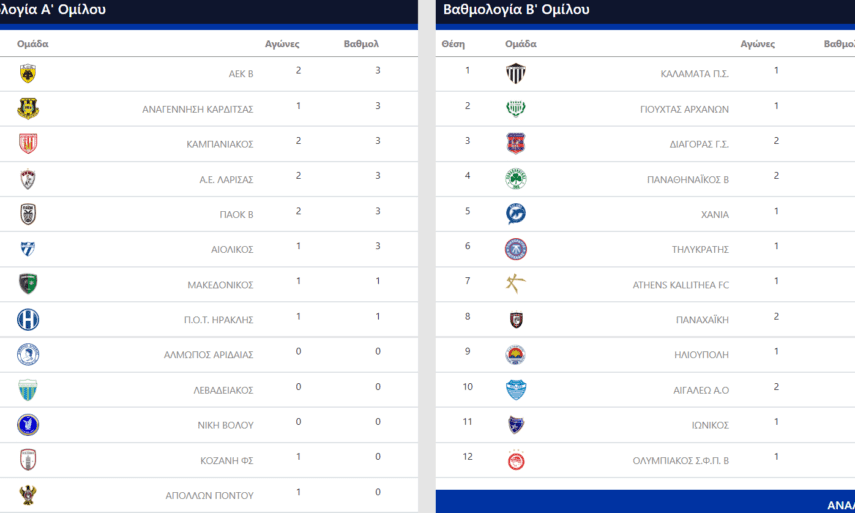
Task: Click the AEK B team logo
Action: point(28,74)
